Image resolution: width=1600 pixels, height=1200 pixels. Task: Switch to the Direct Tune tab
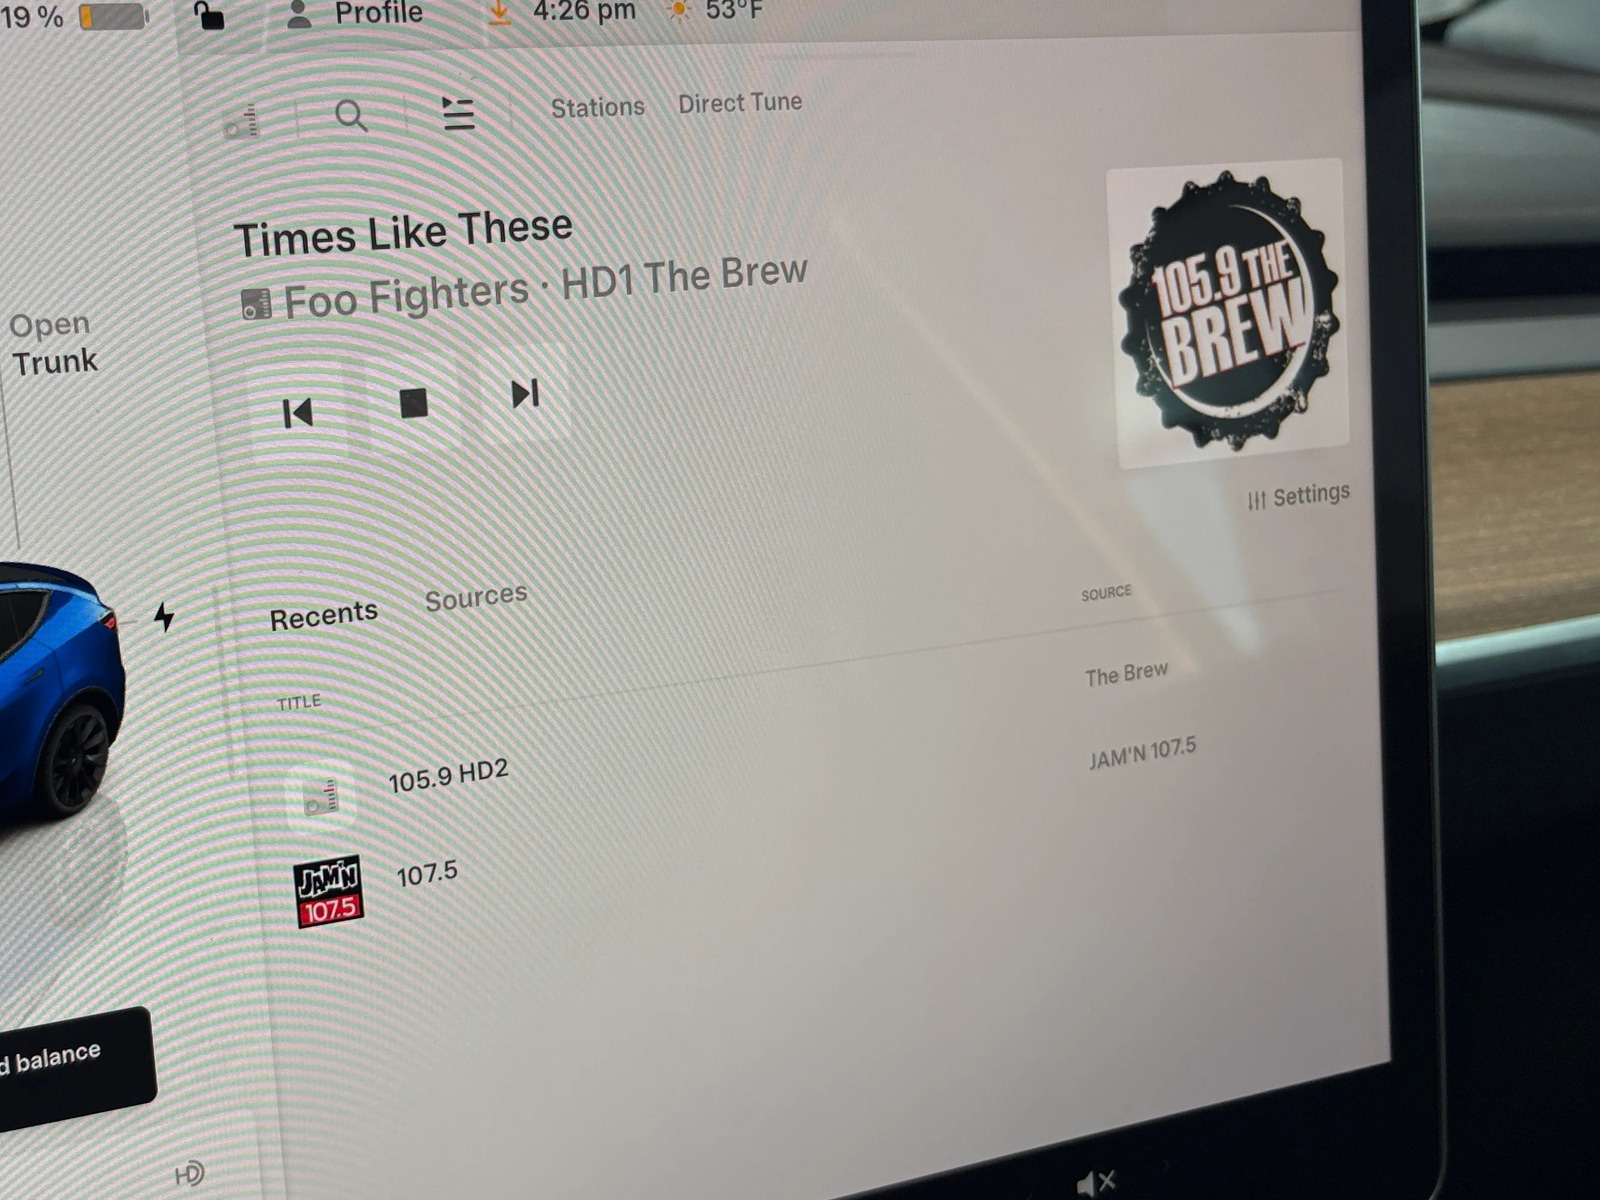[740, 103]
